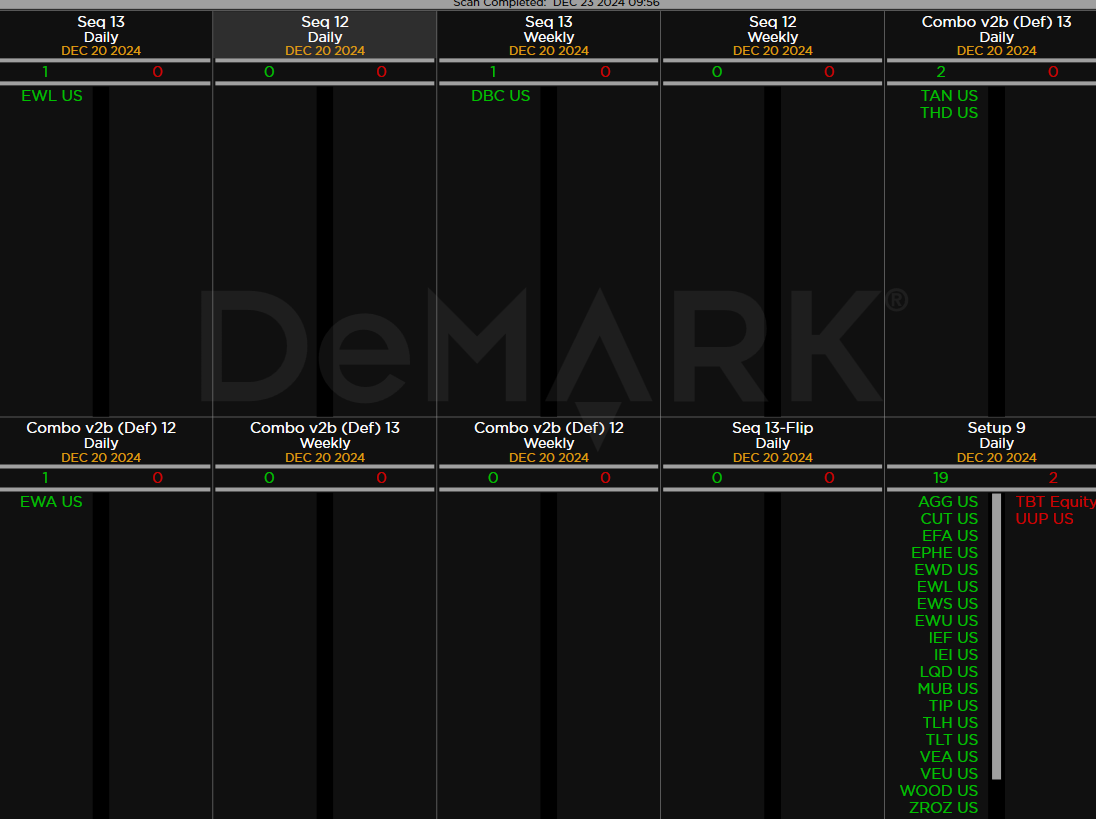Select the red UUP US entry

click(x=1044, y=519)
